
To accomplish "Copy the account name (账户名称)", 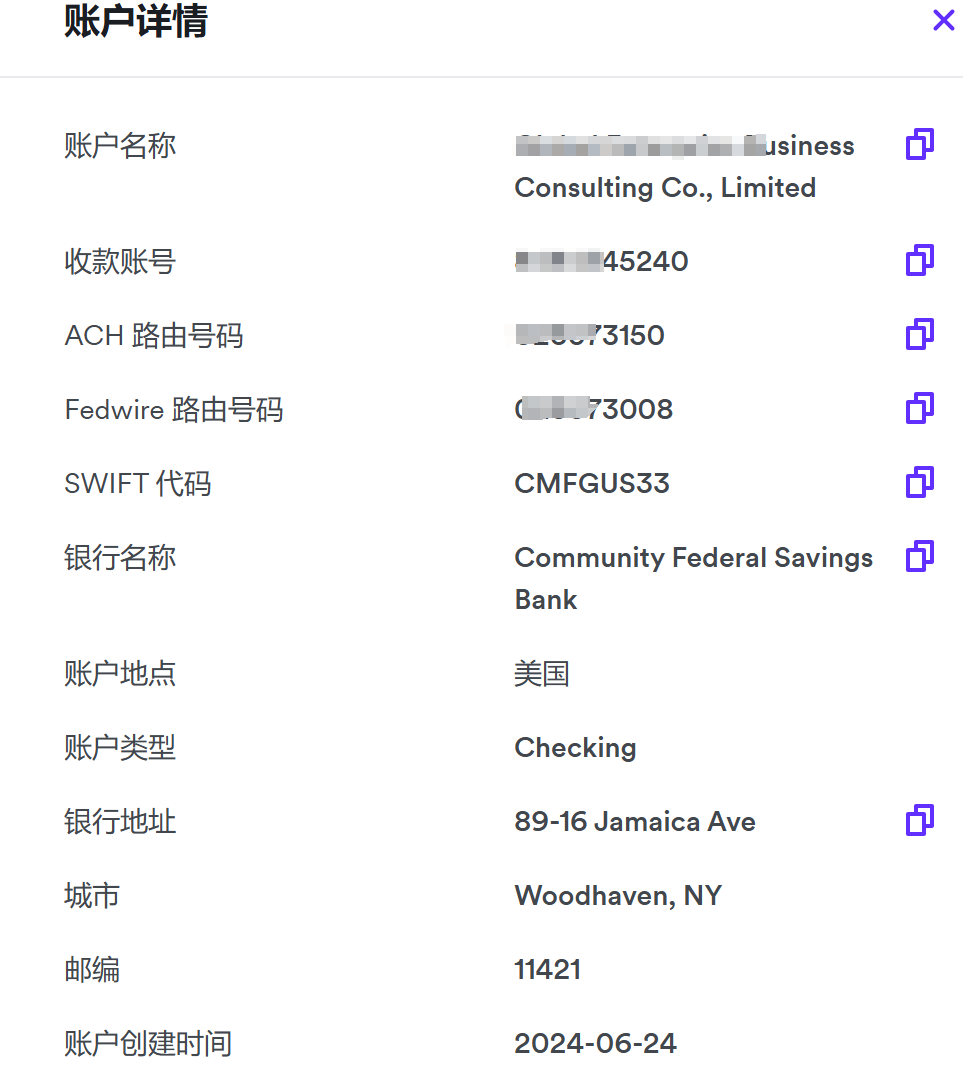I will pyautogui.click(x=919, y=145).
